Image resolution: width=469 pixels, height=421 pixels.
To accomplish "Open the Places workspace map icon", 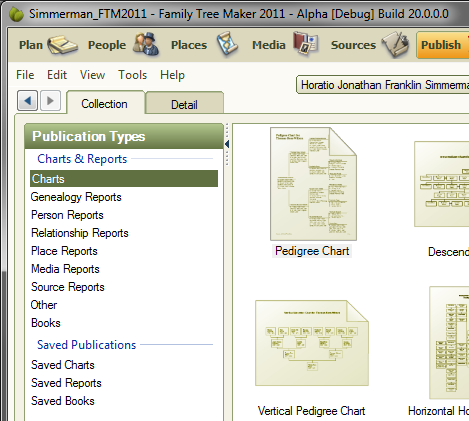I will pos(227,44).
